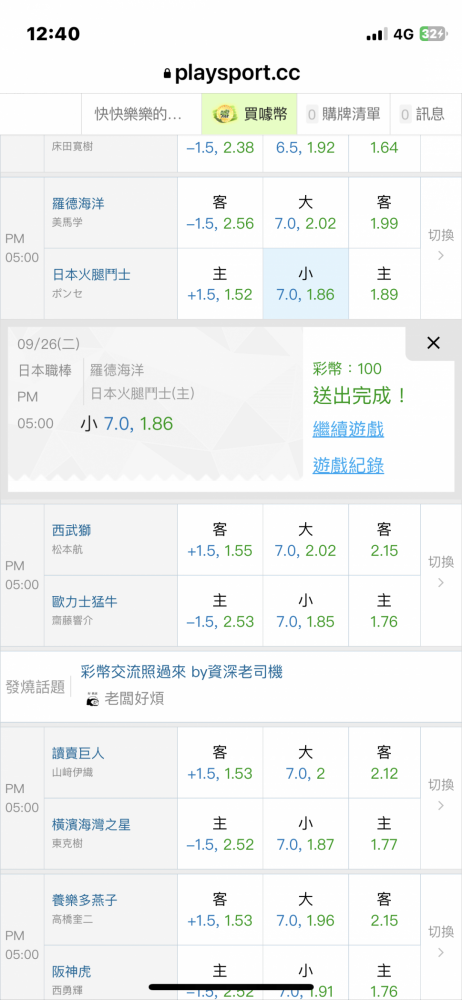The image size is (462, 1000).
Task: Deselect the highlighted 小 7.0, 1.86 cell
Action: point(306,284)
